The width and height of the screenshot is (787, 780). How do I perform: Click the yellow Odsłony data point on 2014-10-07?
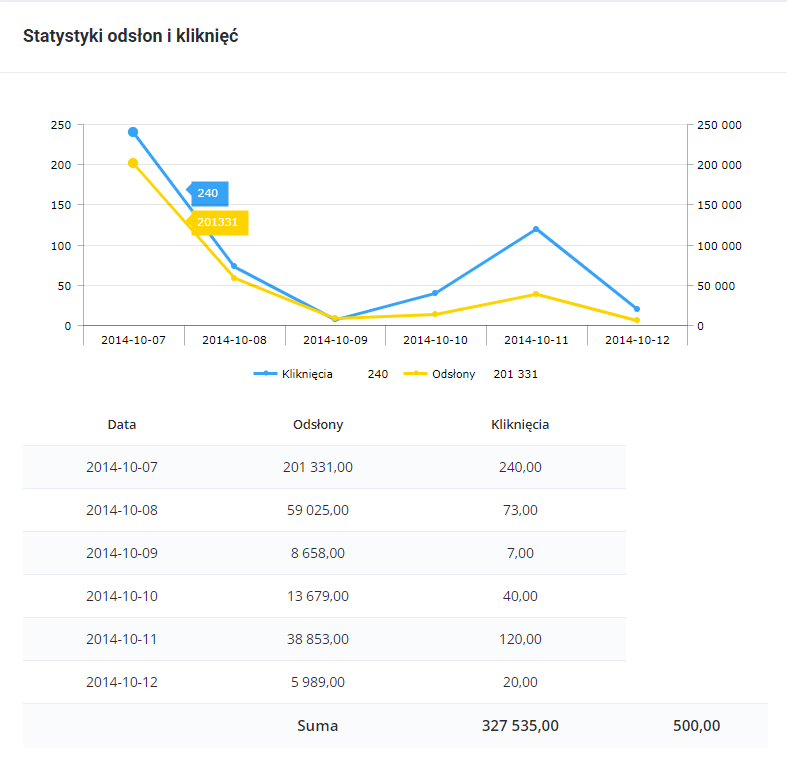[x=133, y=163]
